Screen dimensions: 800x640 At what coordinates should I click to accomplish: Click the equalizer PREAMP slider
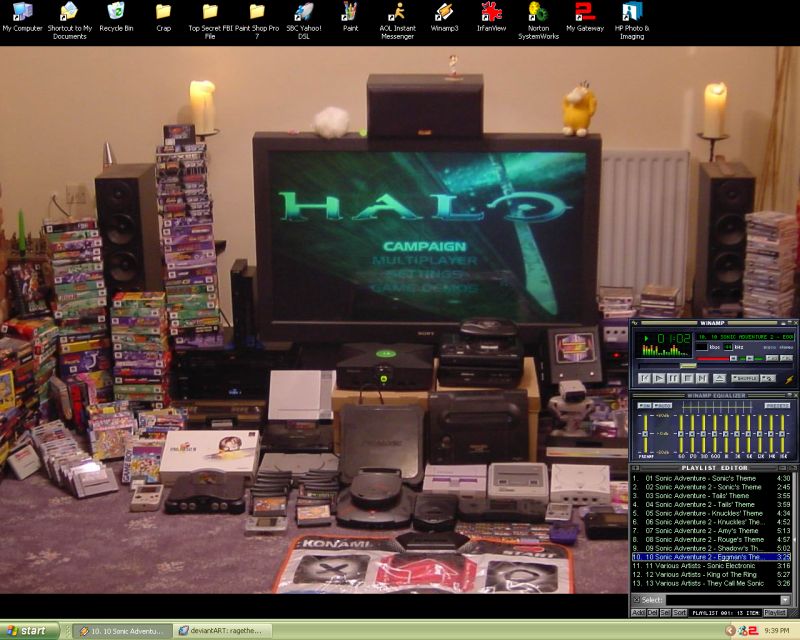(645, 434)
